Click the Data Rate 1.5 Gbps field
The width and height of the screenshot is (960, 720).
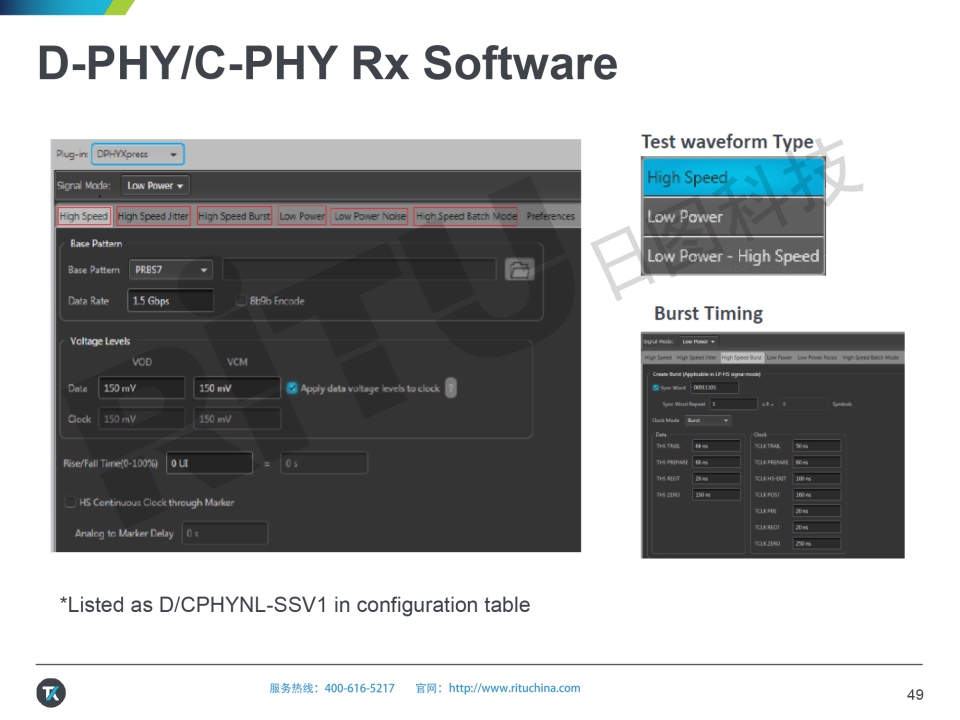click(x=170, y=301)
